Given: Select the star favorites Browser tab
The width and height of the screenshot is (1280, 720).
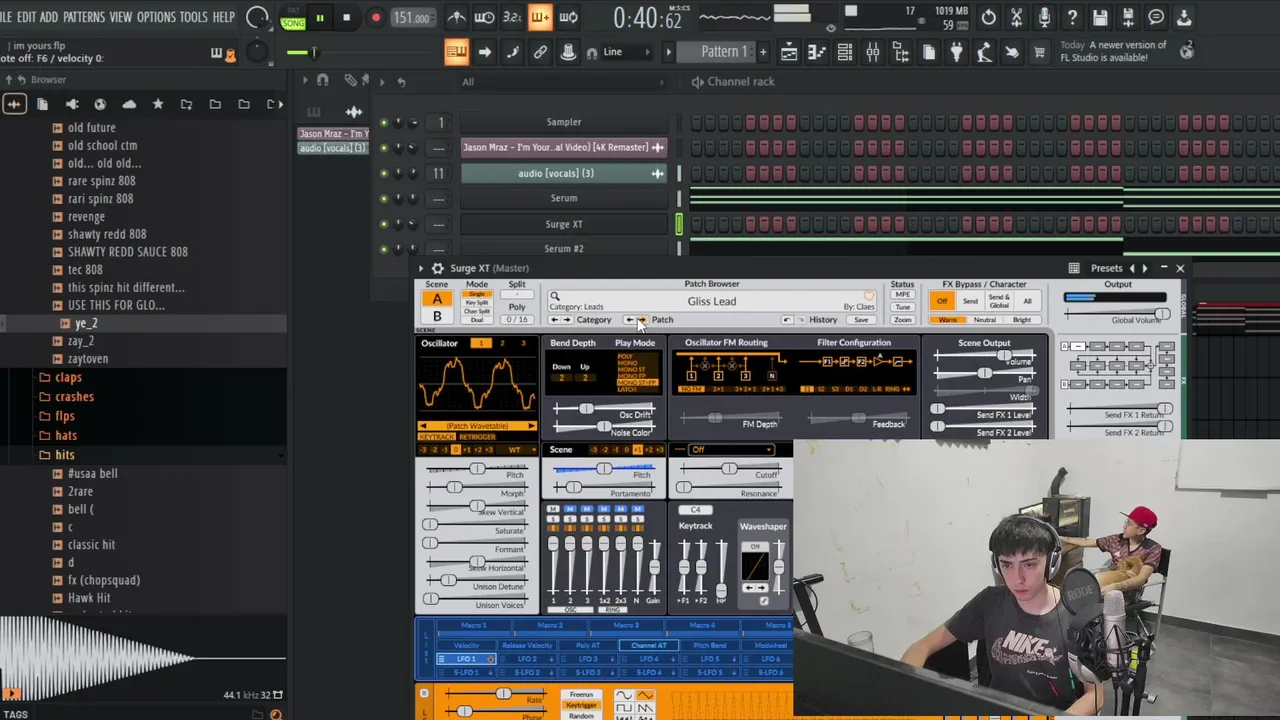Looking at the screenshot, I should coord(157,104).
